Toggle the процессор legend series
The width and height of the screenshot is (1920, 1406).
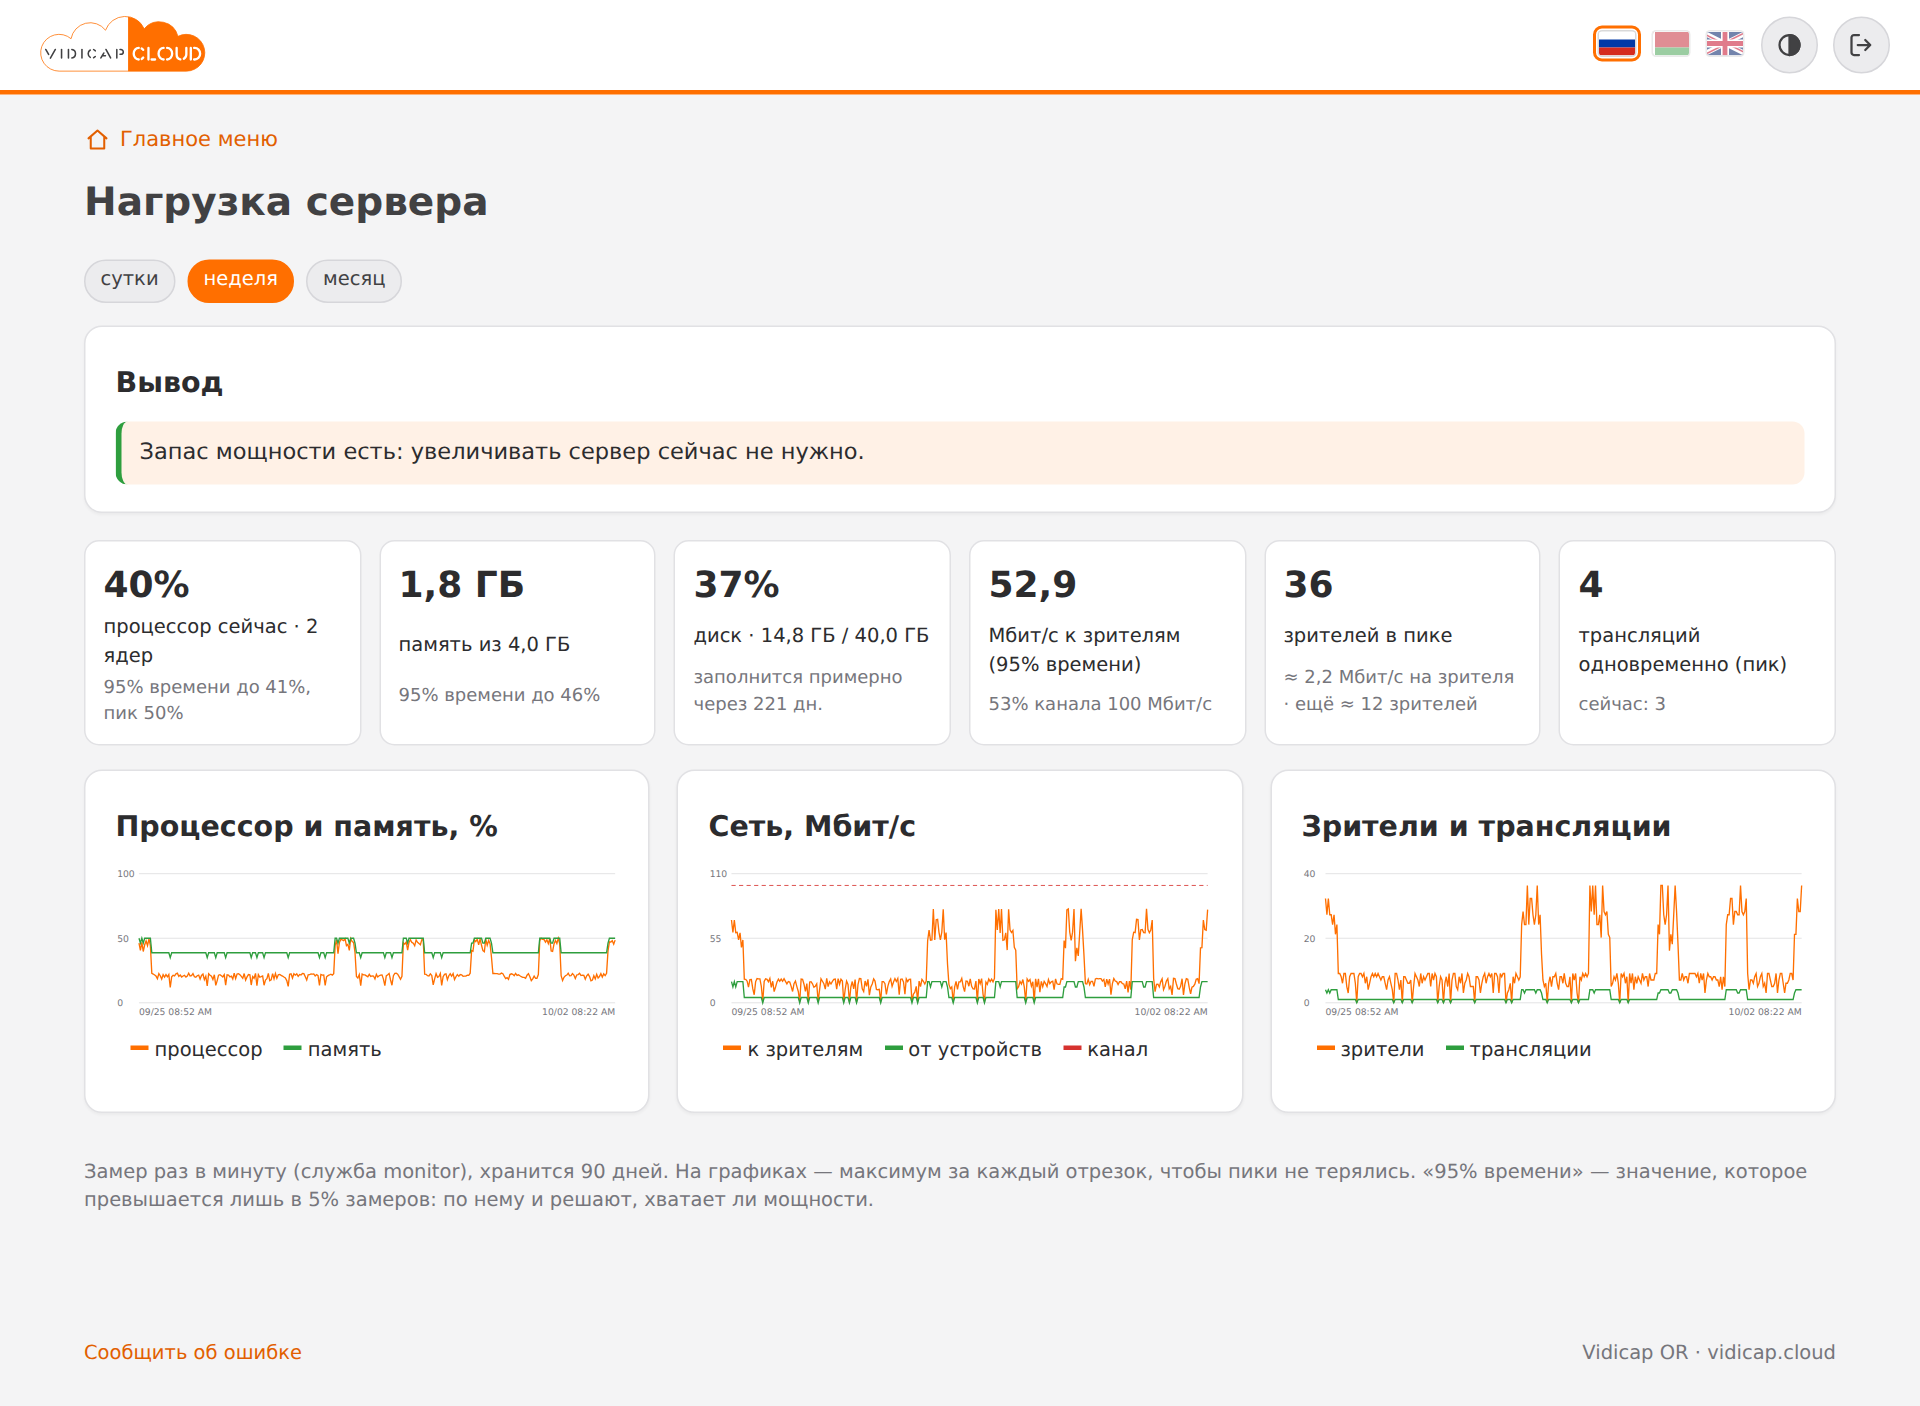196,1049
